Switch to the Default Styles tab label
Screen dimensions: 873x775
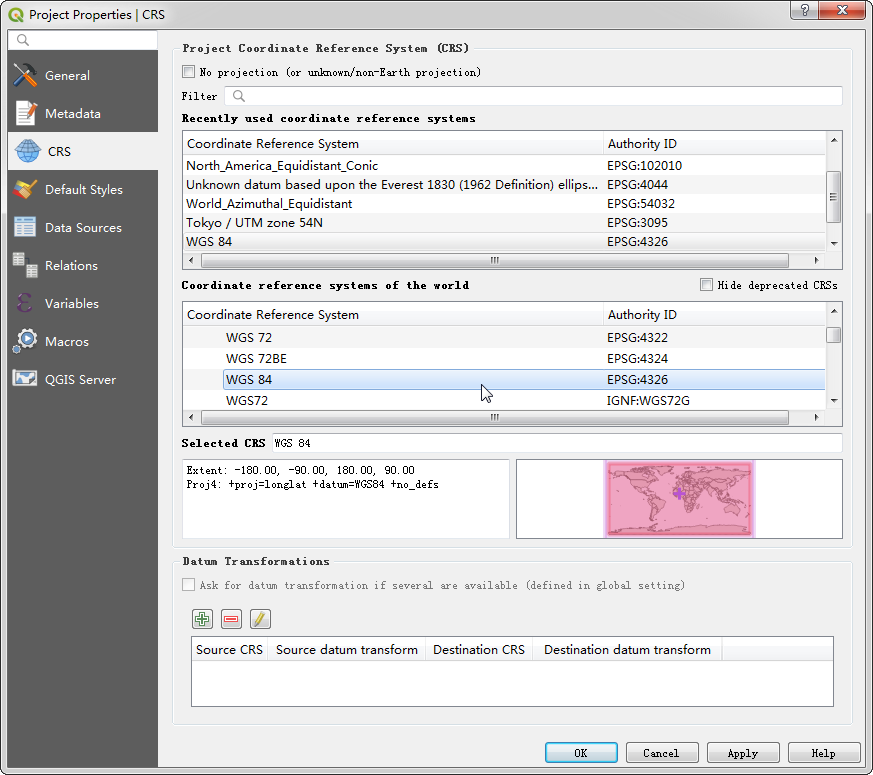click(84, 189)
